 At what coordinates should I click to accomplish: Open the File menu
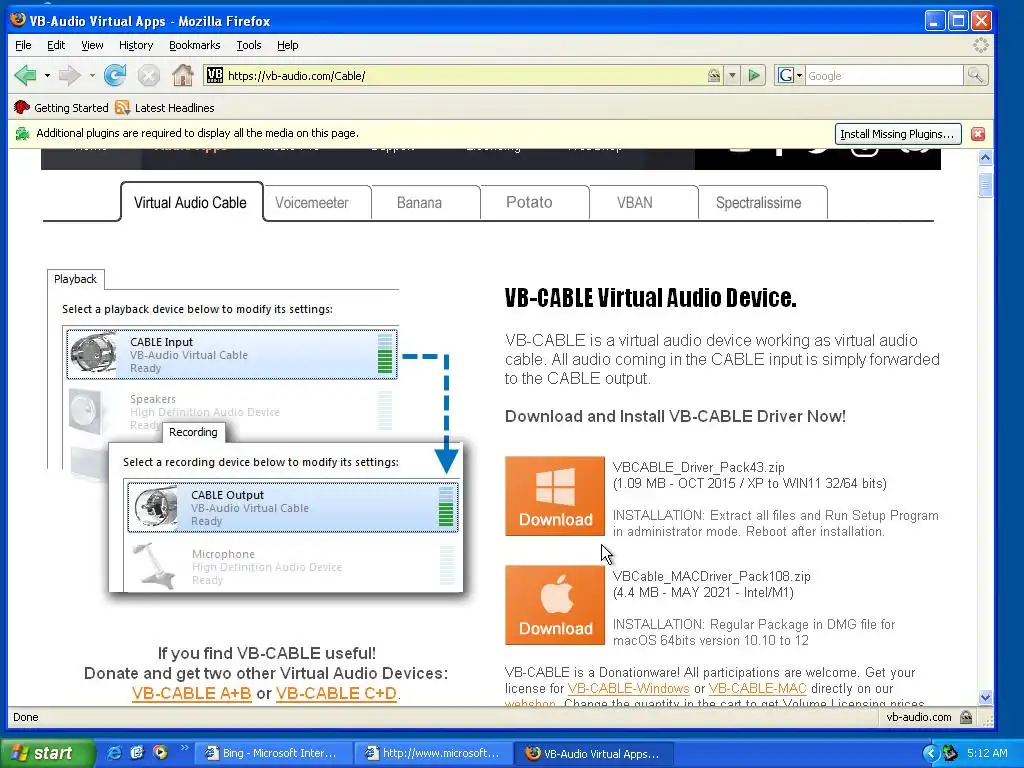[x=23, y=45]
